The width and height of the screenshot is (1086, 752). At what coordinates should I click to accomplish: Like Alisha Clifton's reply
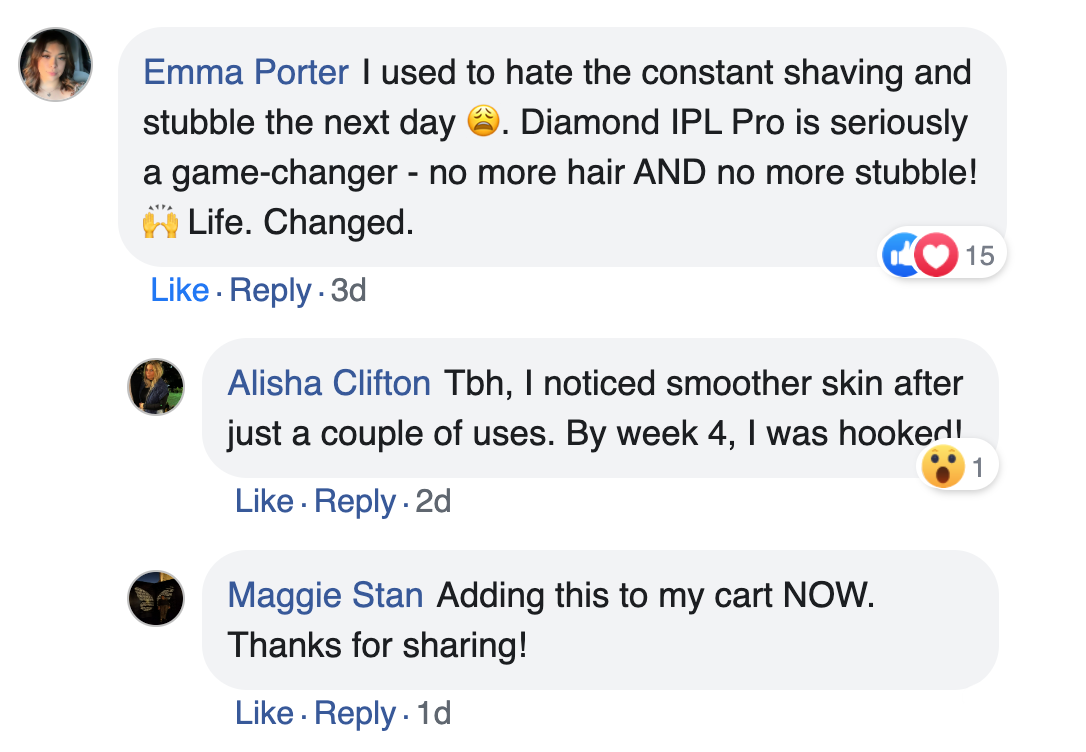(x=264, y=501)
